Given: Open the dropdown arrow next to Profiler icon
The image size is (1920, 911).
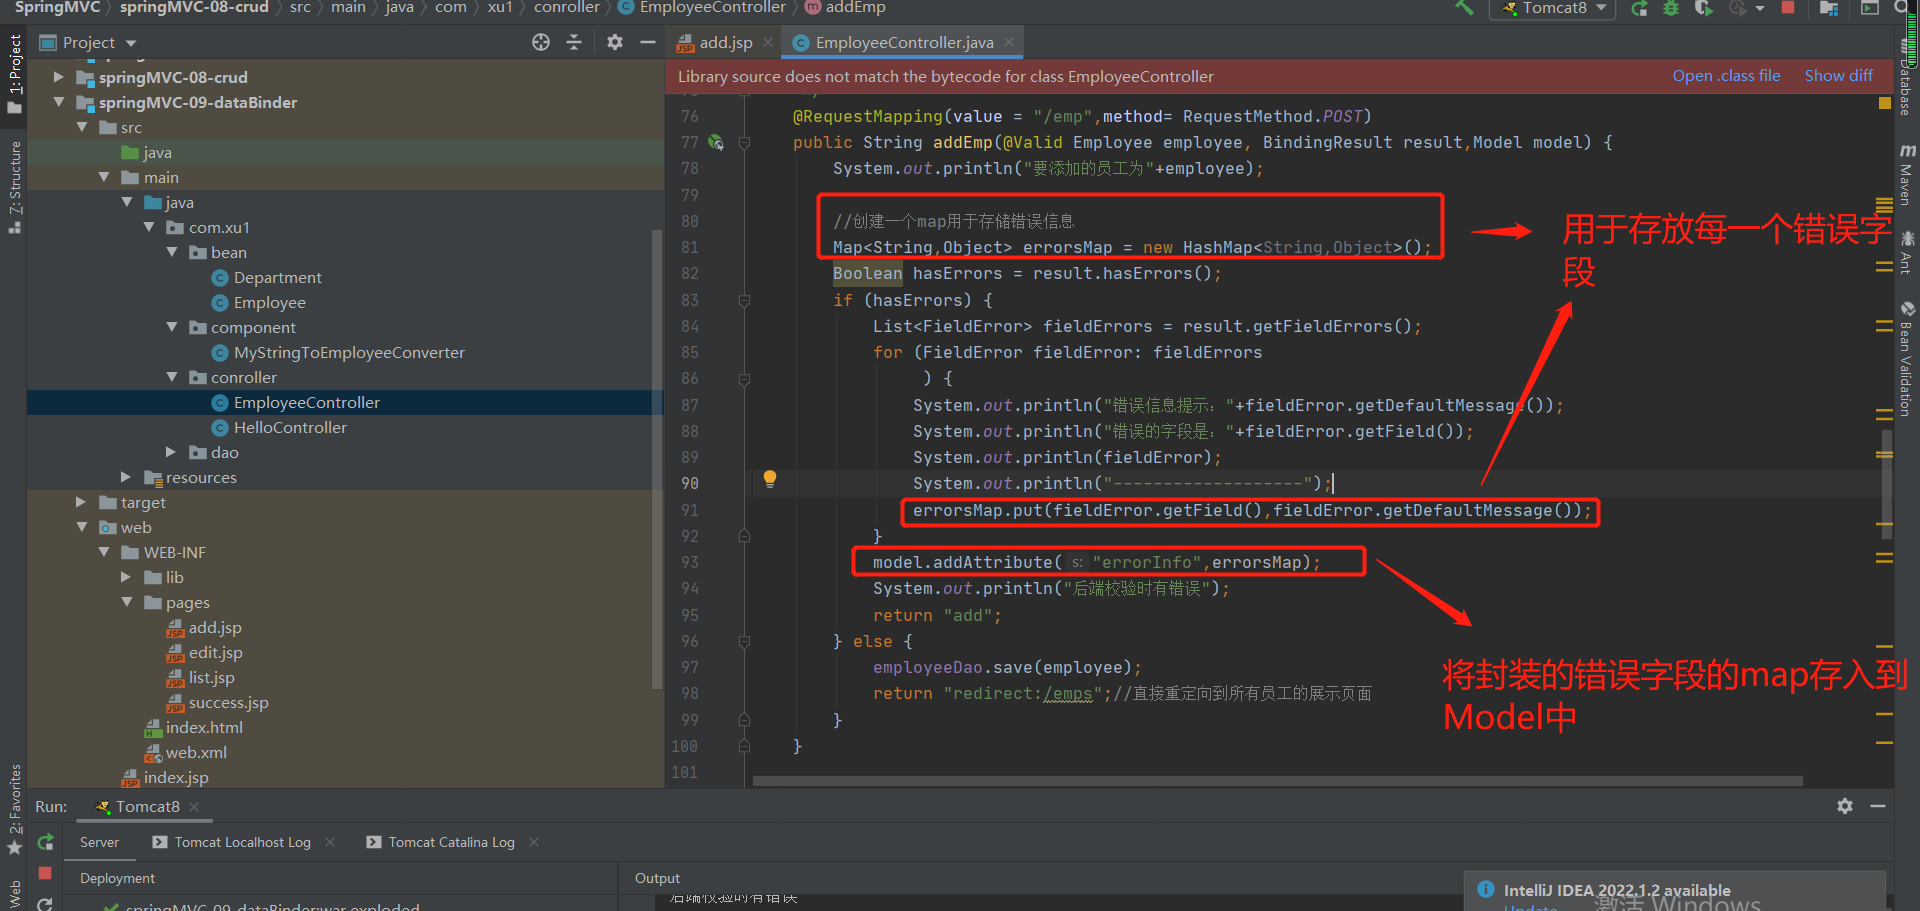Looking at the screenshot, I should coord(1760,8).
